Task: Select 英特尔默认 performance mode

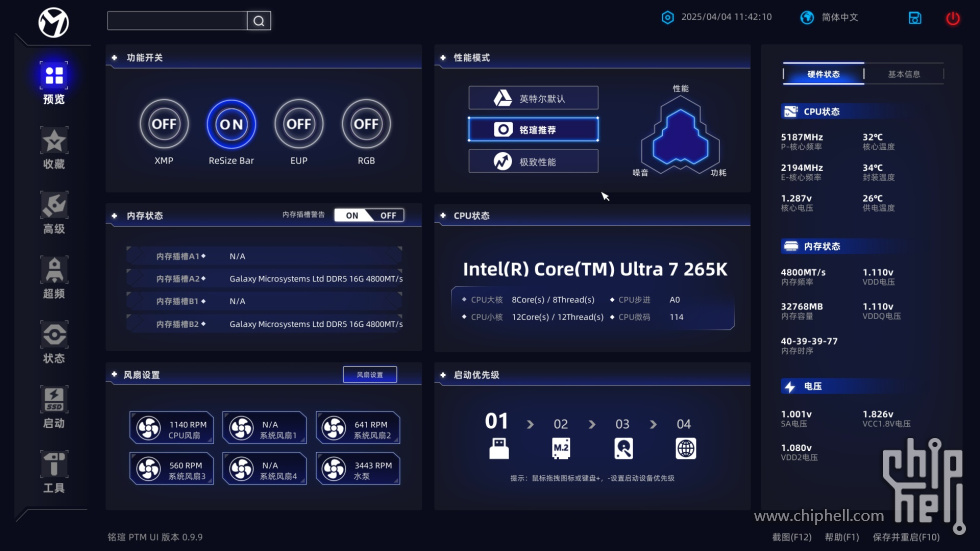Action: (533, 98)
